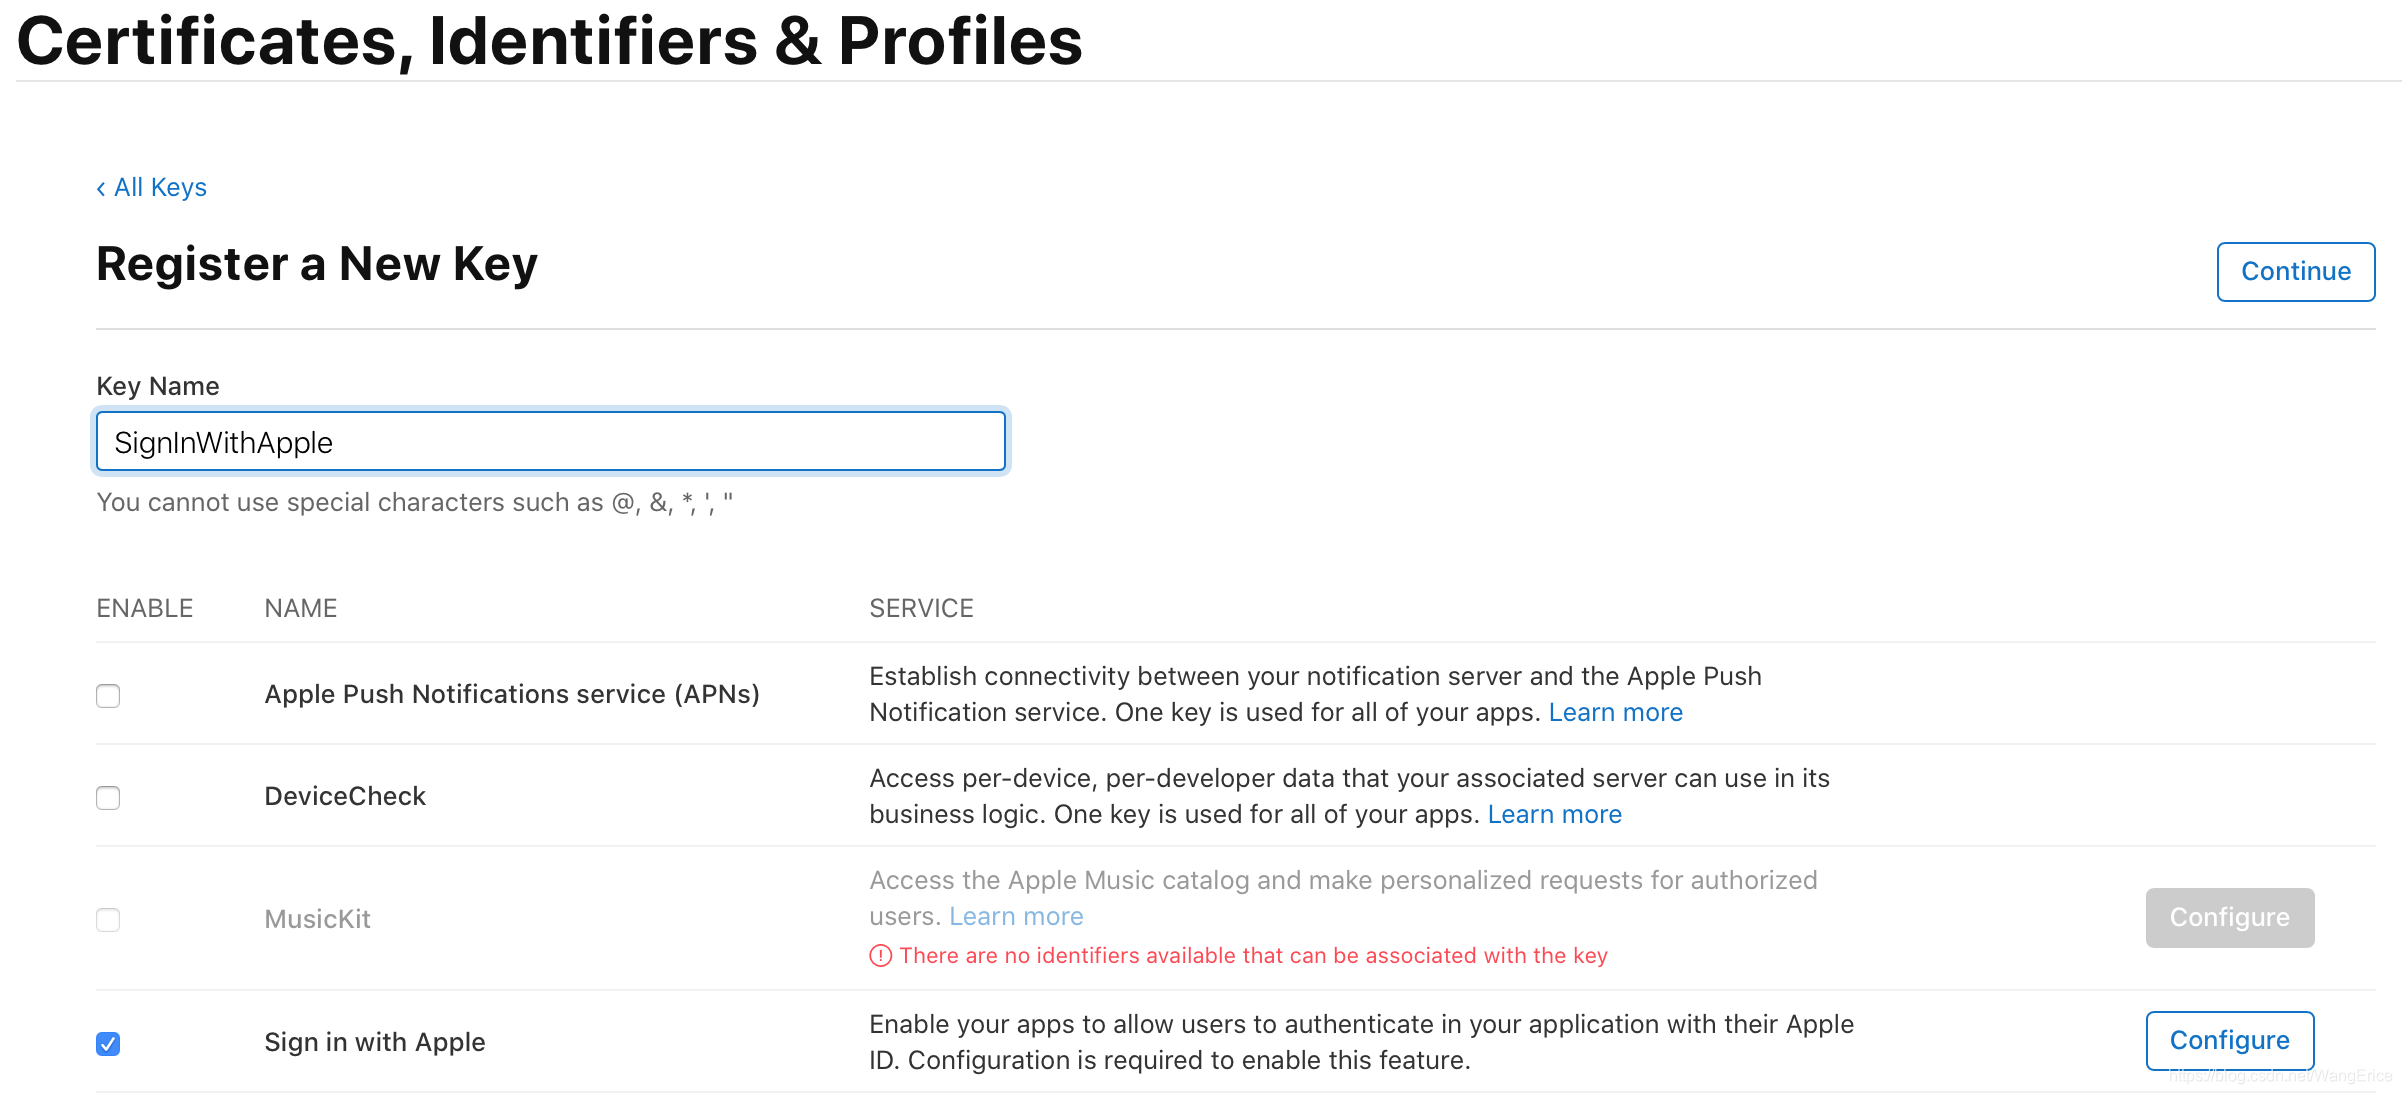Select the ENABLE column header
The height and width of the screenshot is (1094, 2402).
[x=145, y=608]
